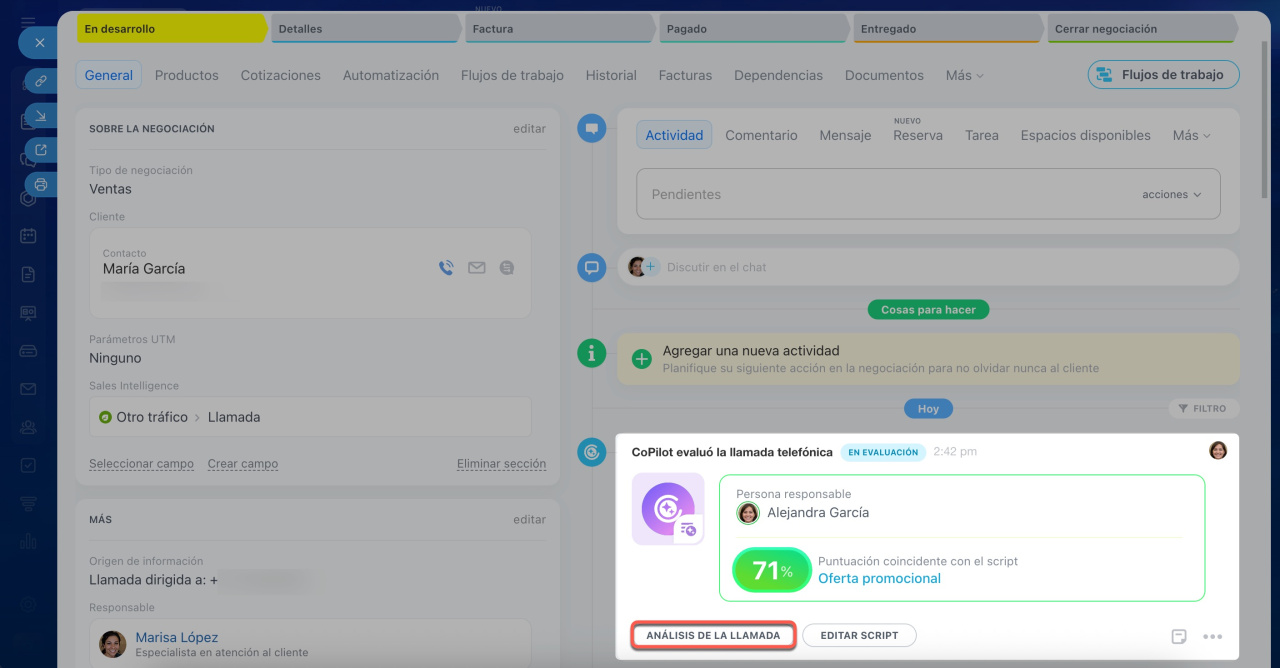Image resolution: width=1280 pixels, height=668 pixels.
Task: Open the Filtro button in the timeline
Action: click(1203, 408)
